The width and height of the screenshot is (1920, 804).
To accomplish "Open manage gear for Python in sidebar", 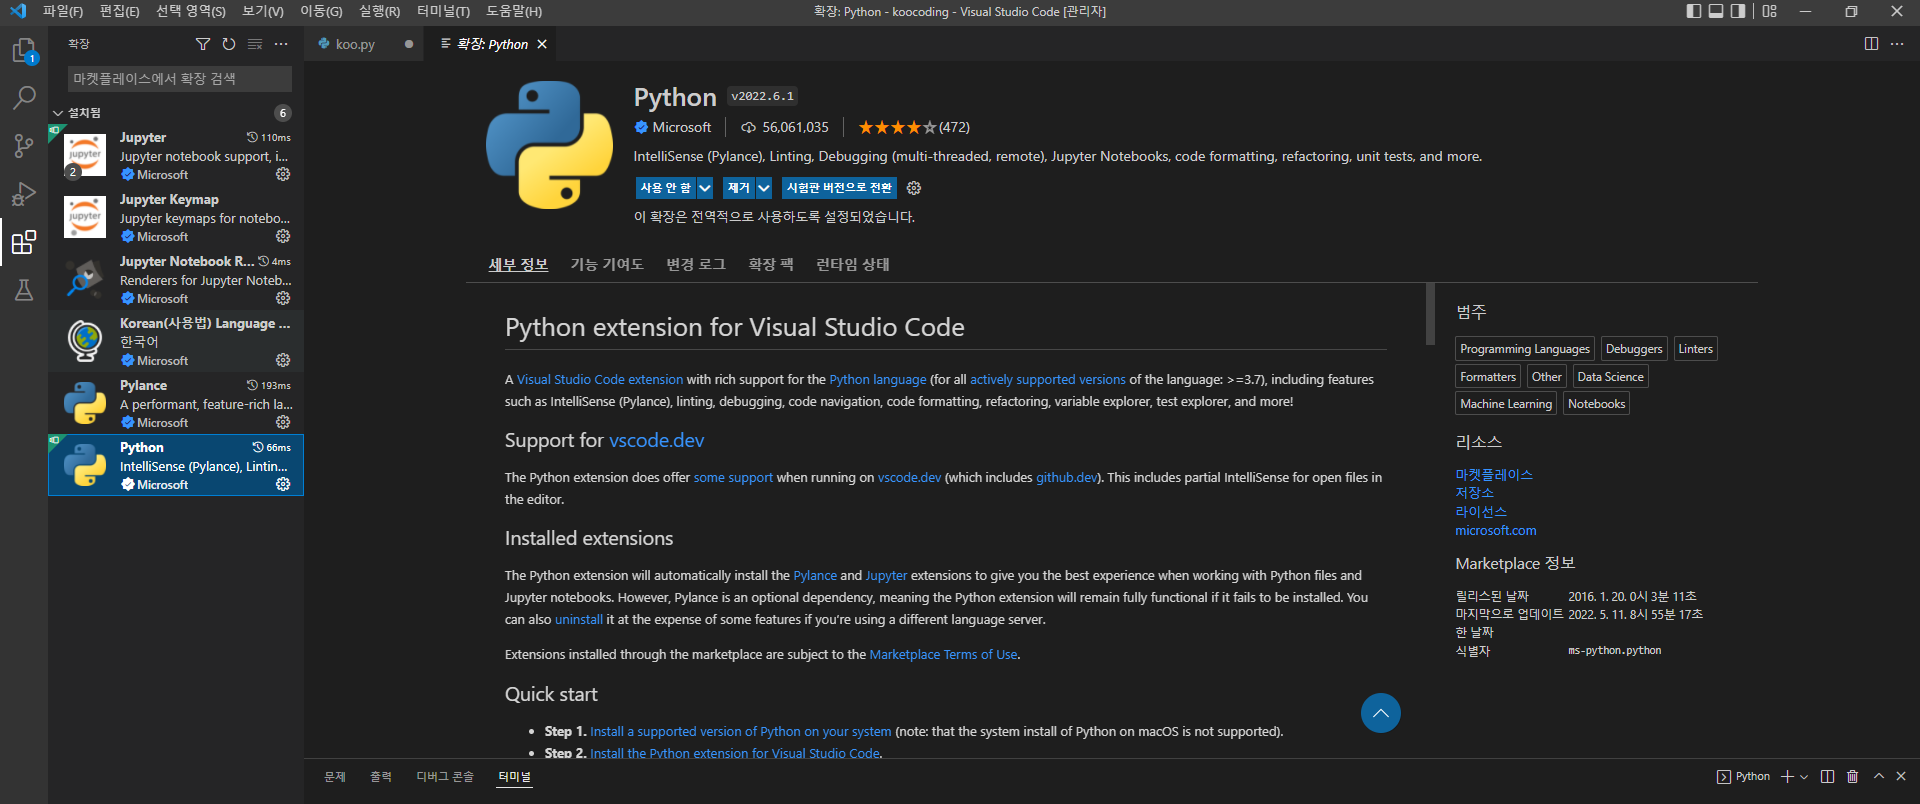I will click(283, 484).
